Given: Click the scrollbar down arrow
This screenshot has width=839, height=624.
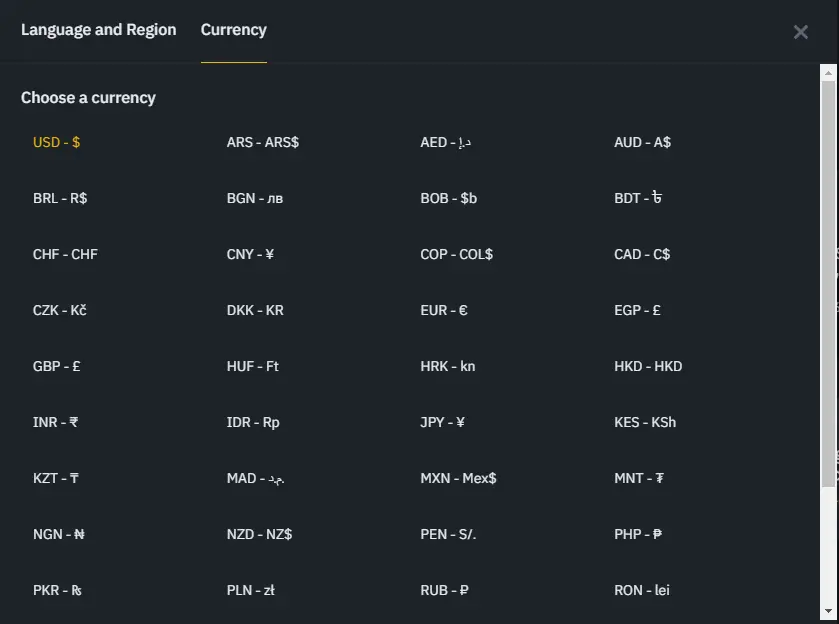Looking at the screenshot, I should pos(828,611).
